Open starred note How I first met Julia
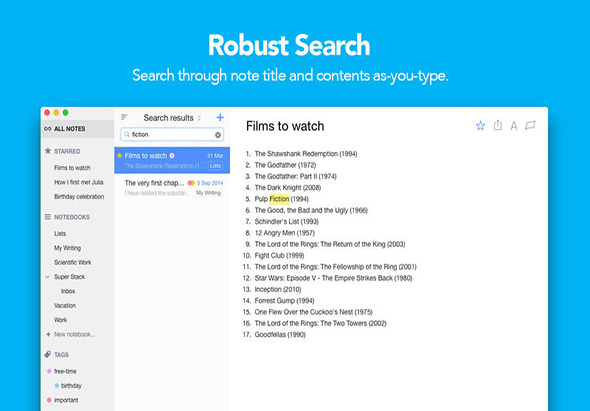Image resolution: width=590 pixels, height=411 pixels. 79,182
